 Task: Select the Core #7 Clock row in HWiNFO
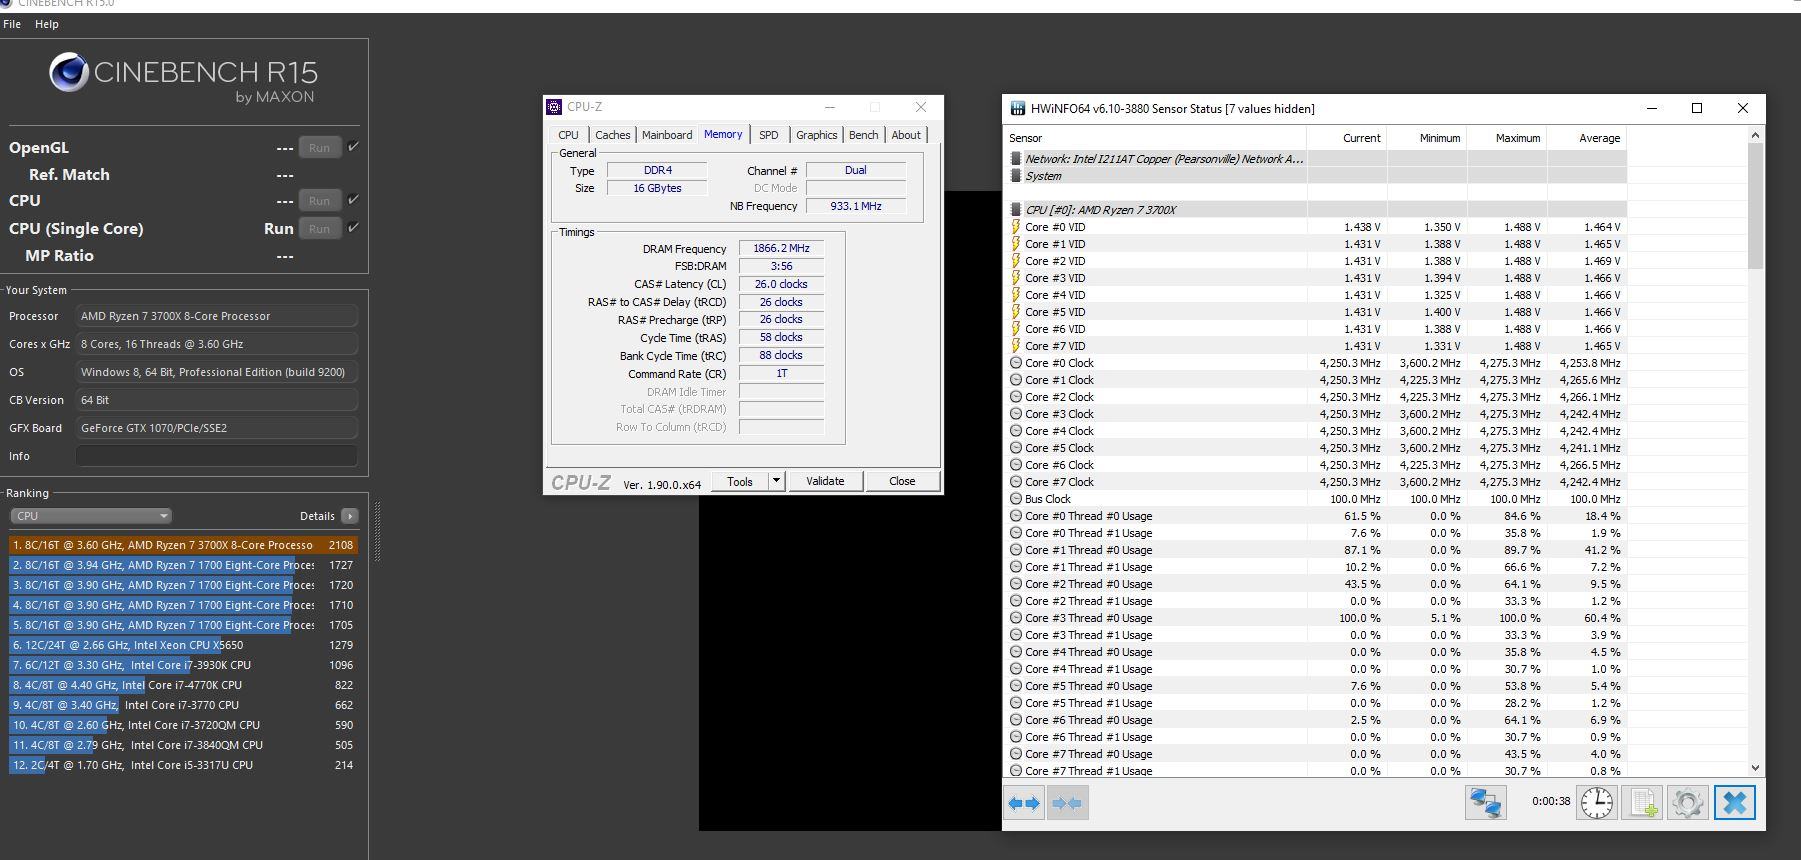[x=1315, y=482]
